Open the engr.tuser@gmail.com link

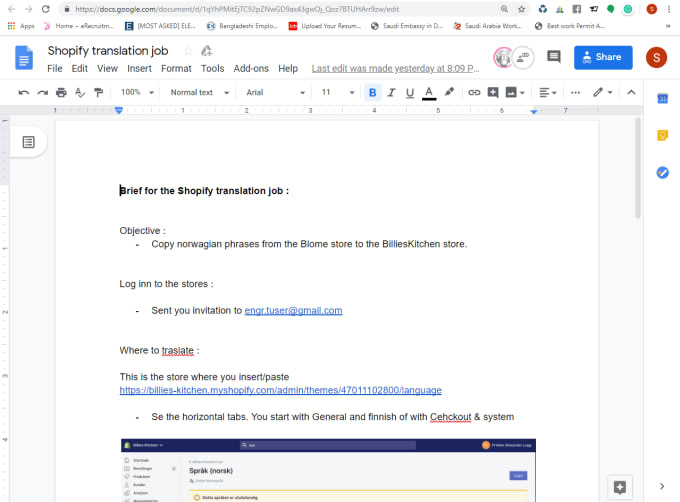click(x=293, y=310)
